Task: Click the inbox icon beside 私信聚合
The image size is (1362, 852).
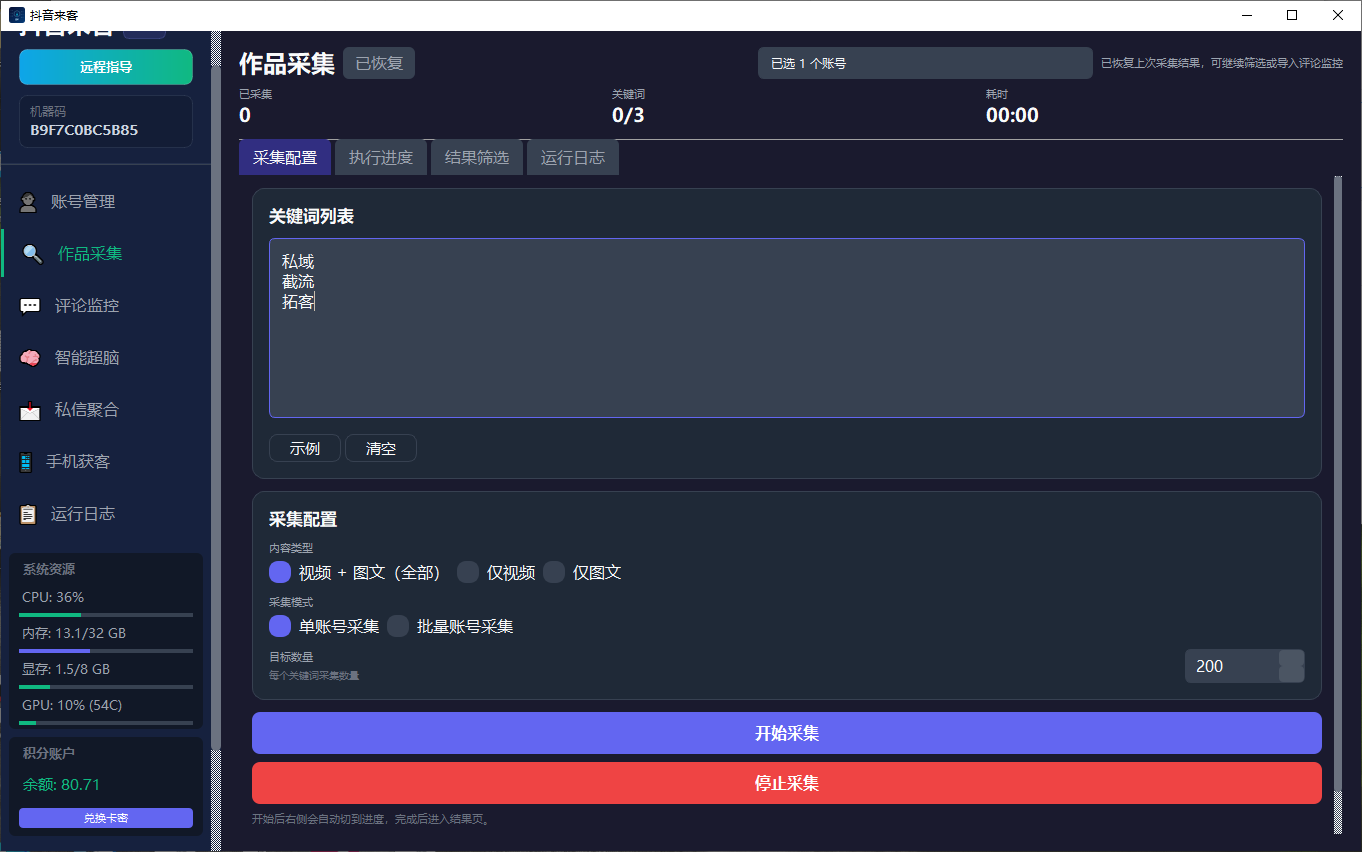Action: pyautogui.click(x=30, y=410)
